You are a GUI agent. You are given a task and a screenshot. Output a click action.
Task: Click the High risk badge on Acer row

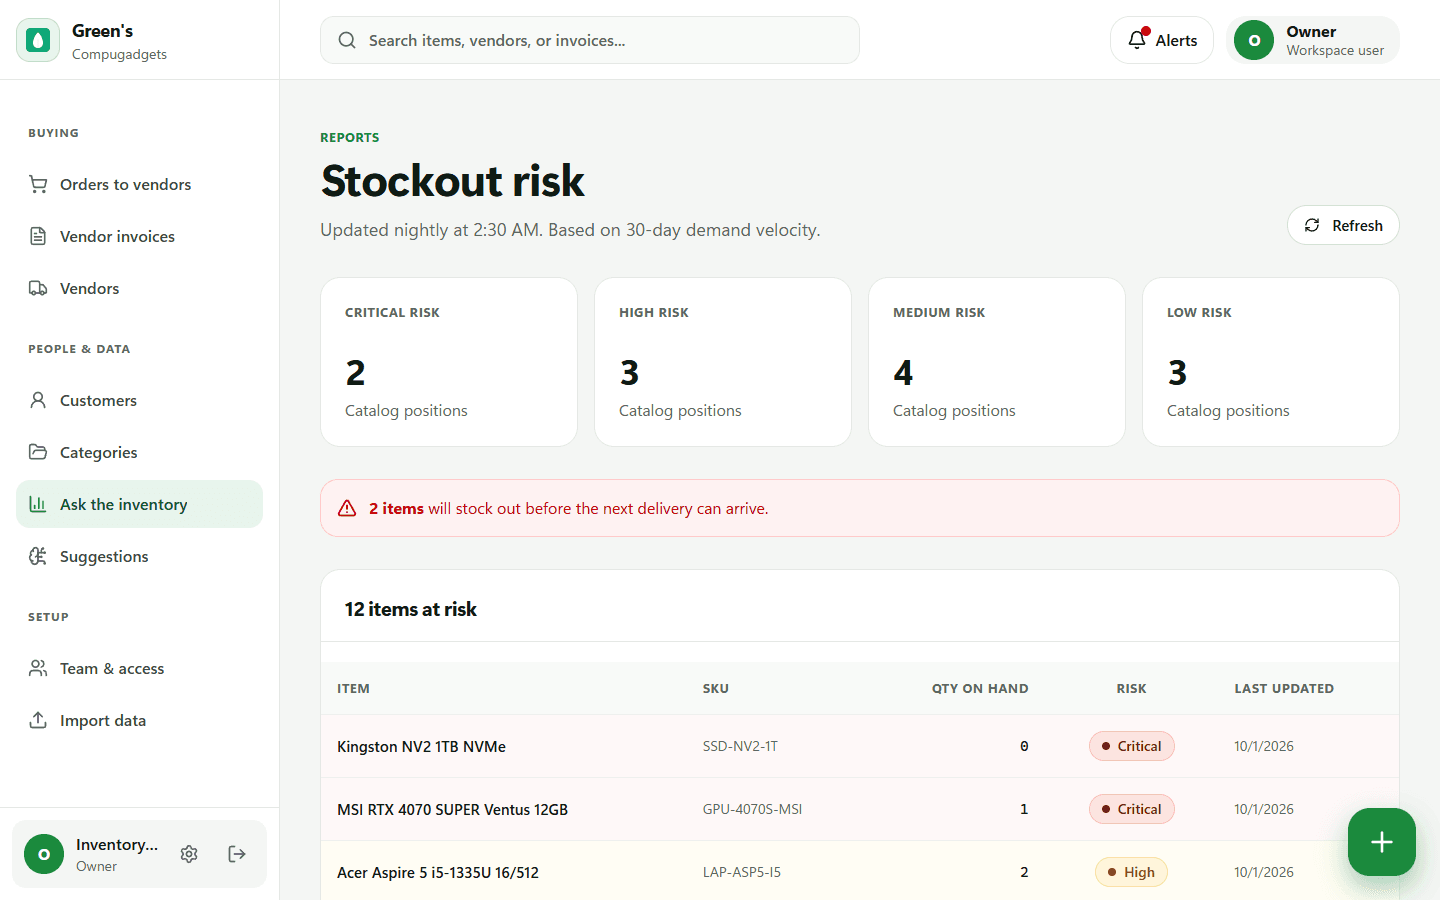(1131, 872)
